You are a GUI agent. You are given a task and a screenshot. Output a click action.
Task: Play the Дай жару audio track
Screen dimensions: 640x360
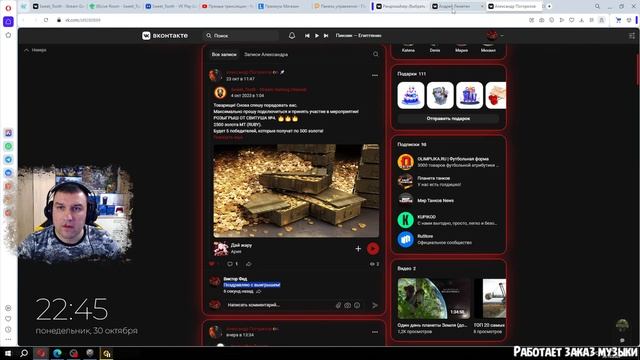coord(373,248)
